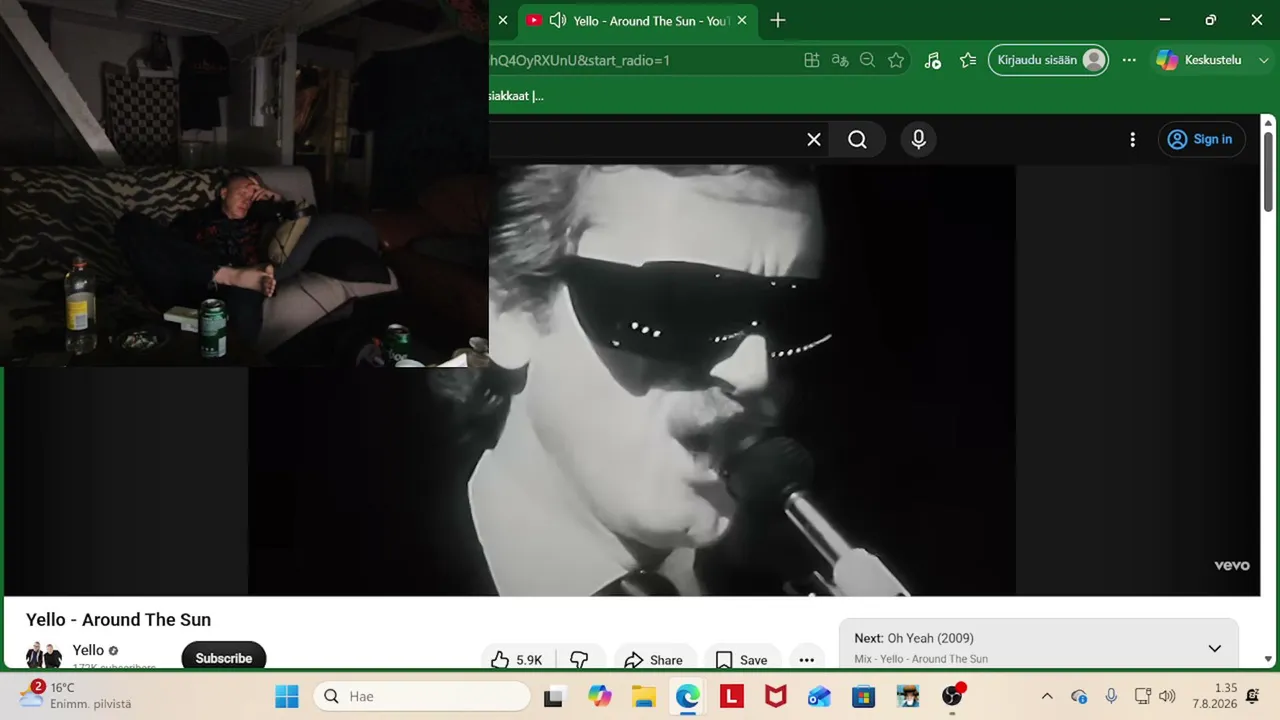Click the video title Yello - Around The Sun
The width and height of the screenshot is (1280, 720).
(118, 620)
